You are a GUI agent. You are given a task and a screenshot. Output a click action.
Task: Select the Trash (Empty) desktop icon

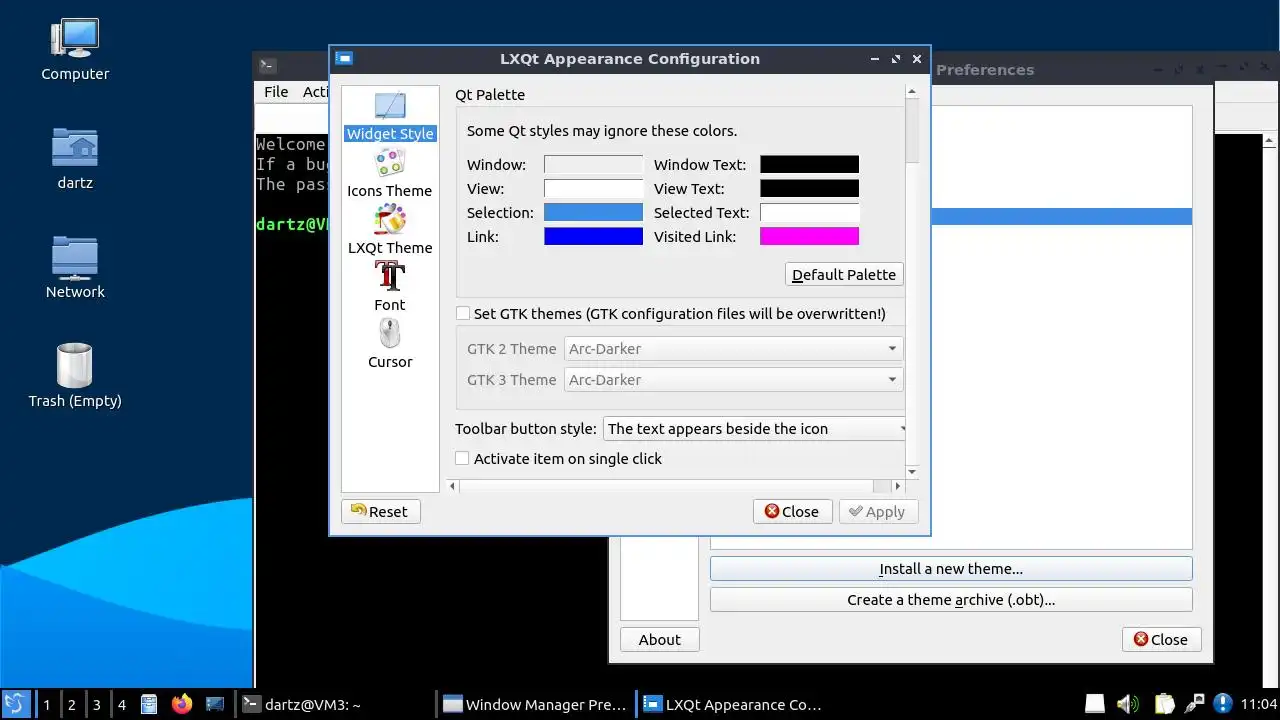(75, 377)
